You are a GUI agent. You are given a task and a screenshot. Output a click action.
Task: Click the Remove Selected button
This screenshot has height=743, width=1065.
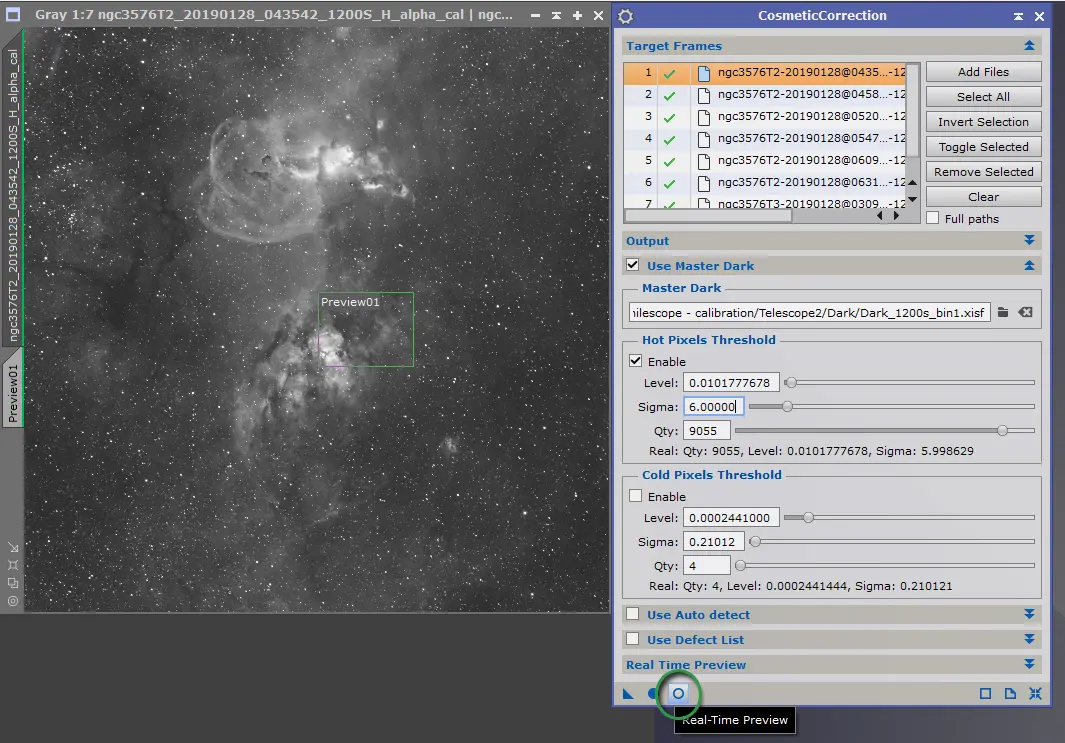[983, 172]
